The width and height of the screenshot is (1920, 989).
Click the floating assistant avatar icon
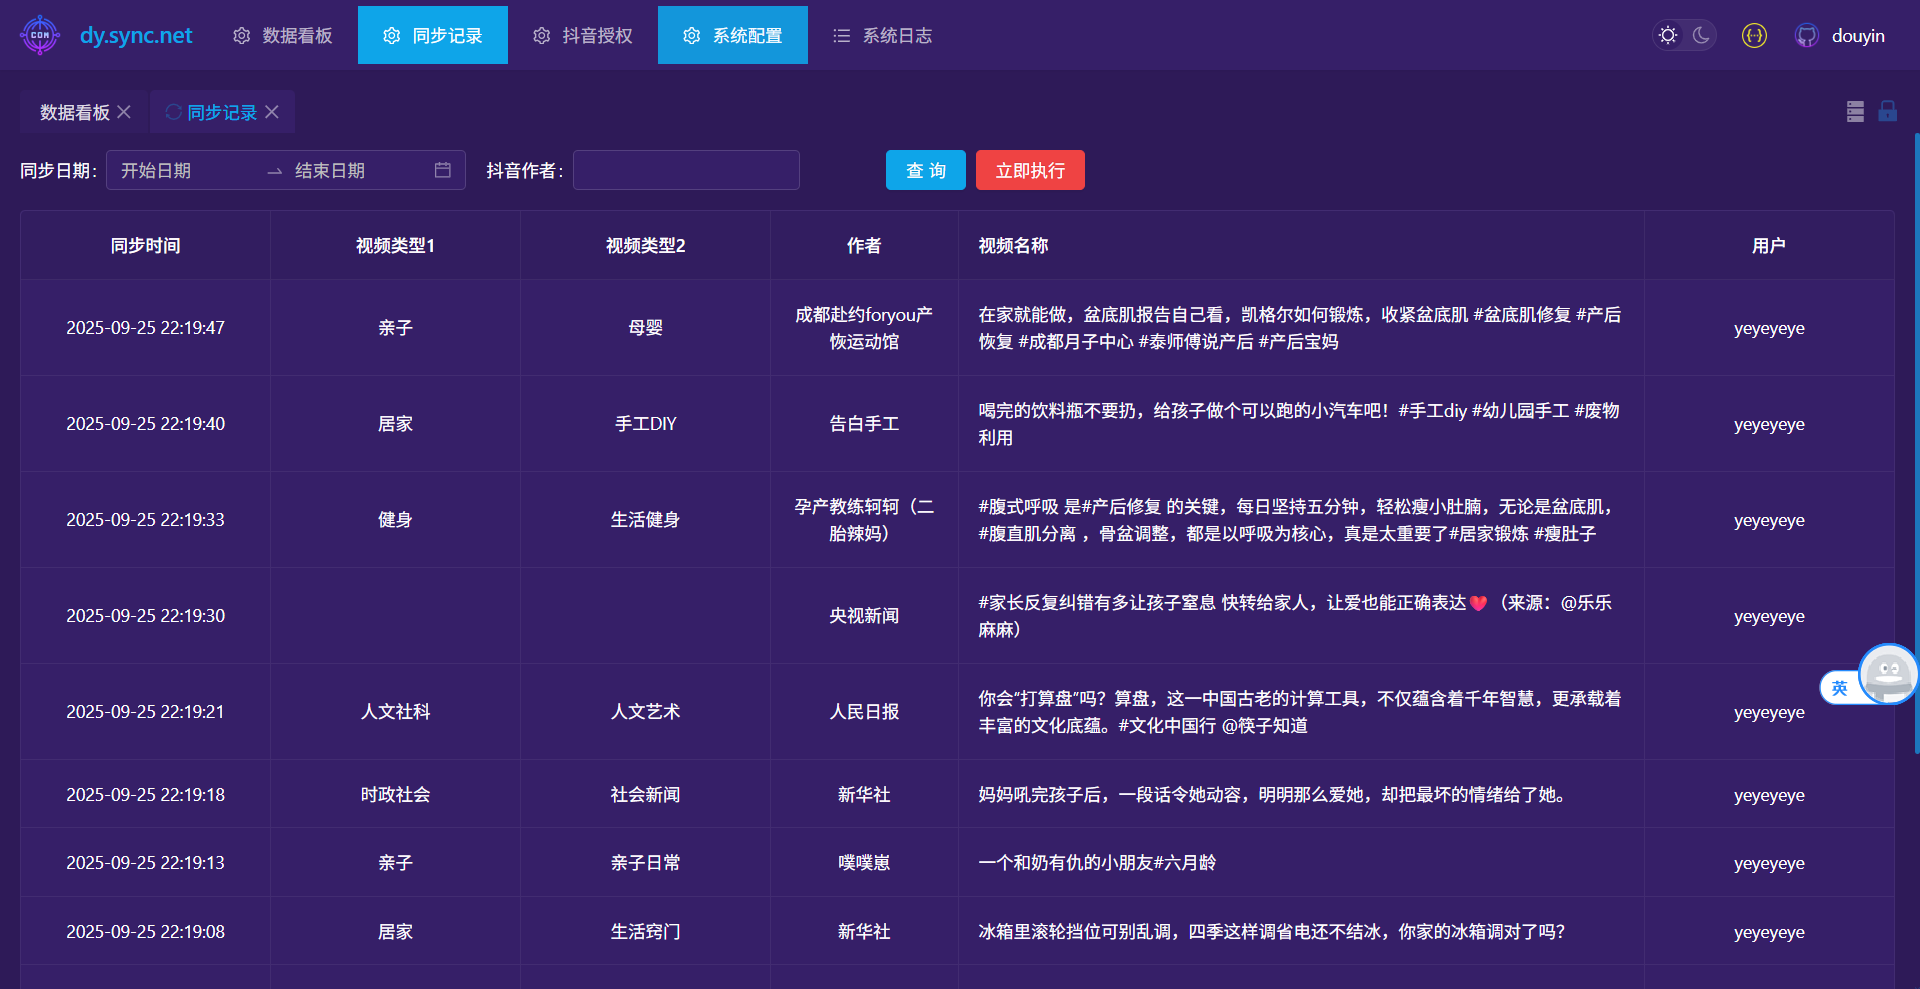1888,674
